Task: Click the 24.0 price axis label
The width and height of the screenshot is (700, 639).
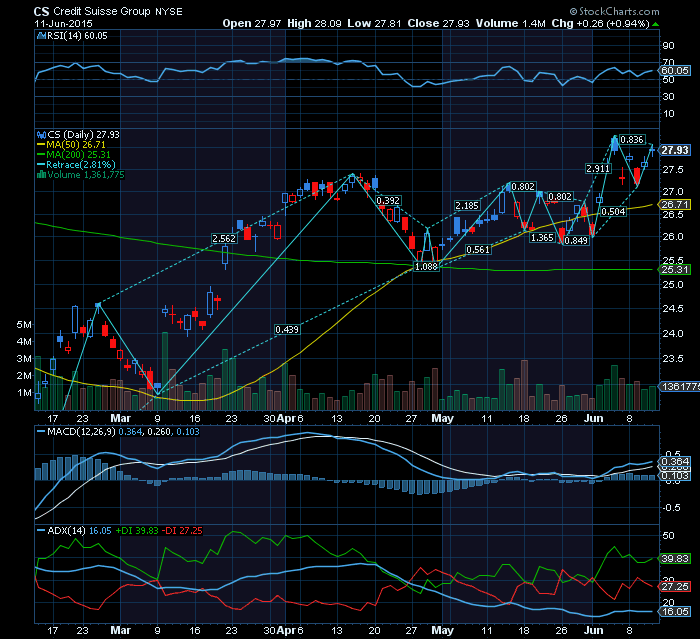Action: [x=673, y=334]
